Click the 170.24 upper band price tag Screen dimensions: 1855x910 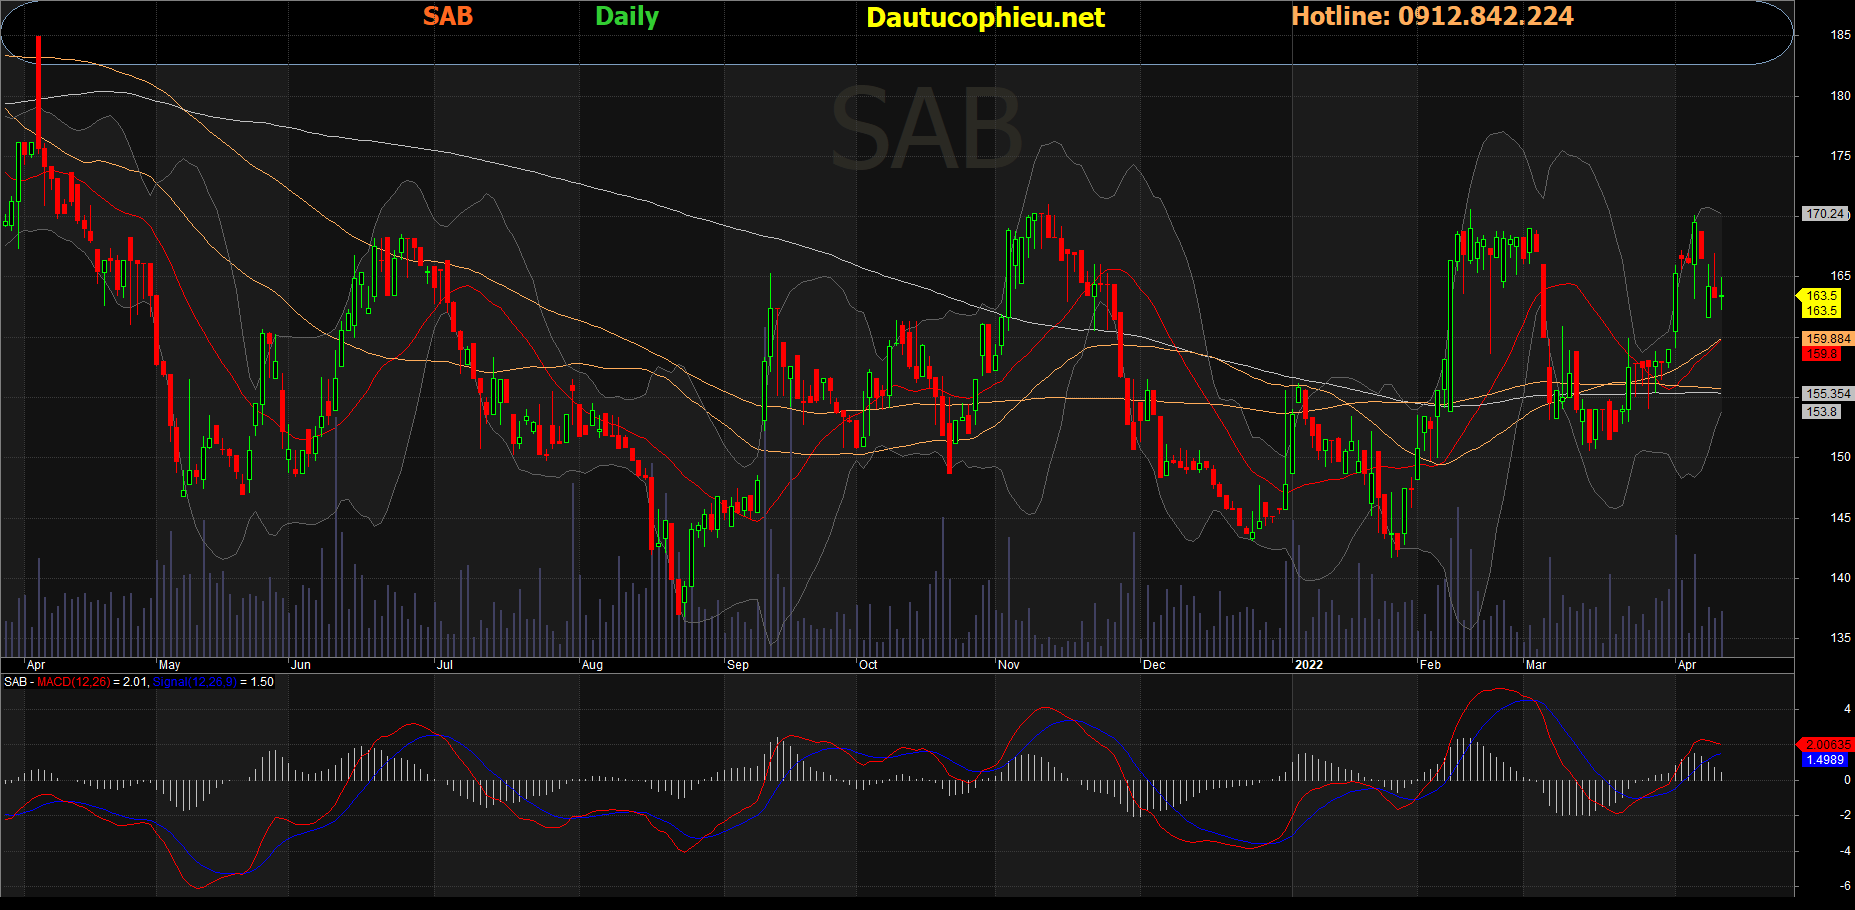pos(1826,214)
